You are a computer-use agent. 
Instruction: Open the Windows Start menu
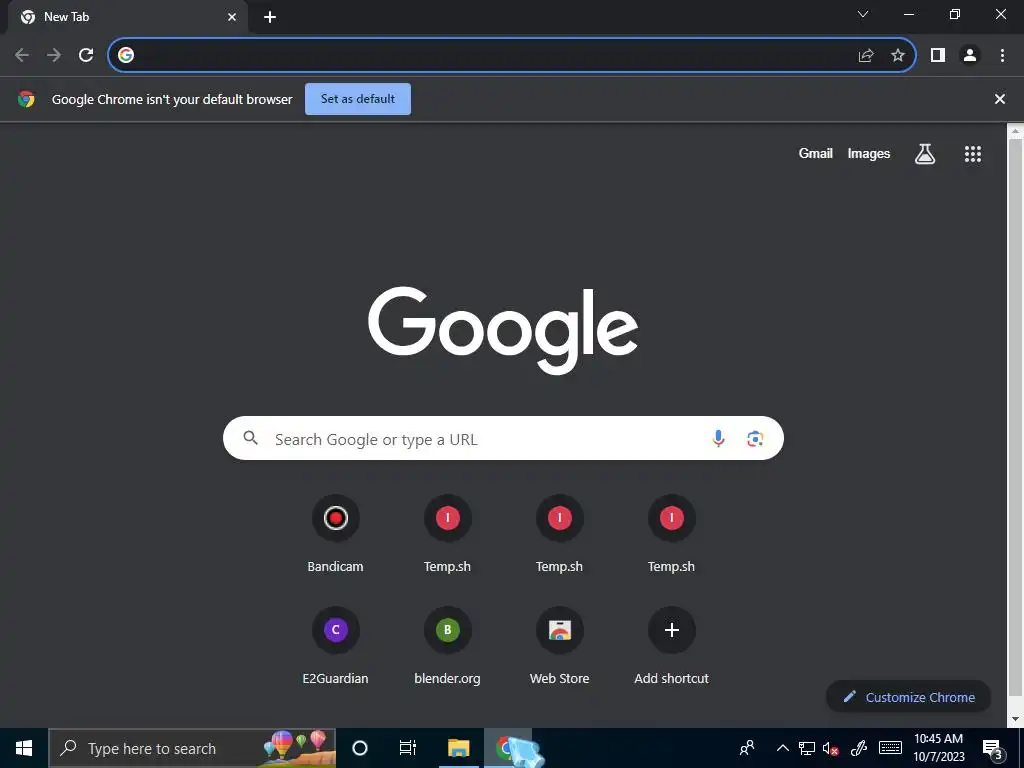[24, 748]
